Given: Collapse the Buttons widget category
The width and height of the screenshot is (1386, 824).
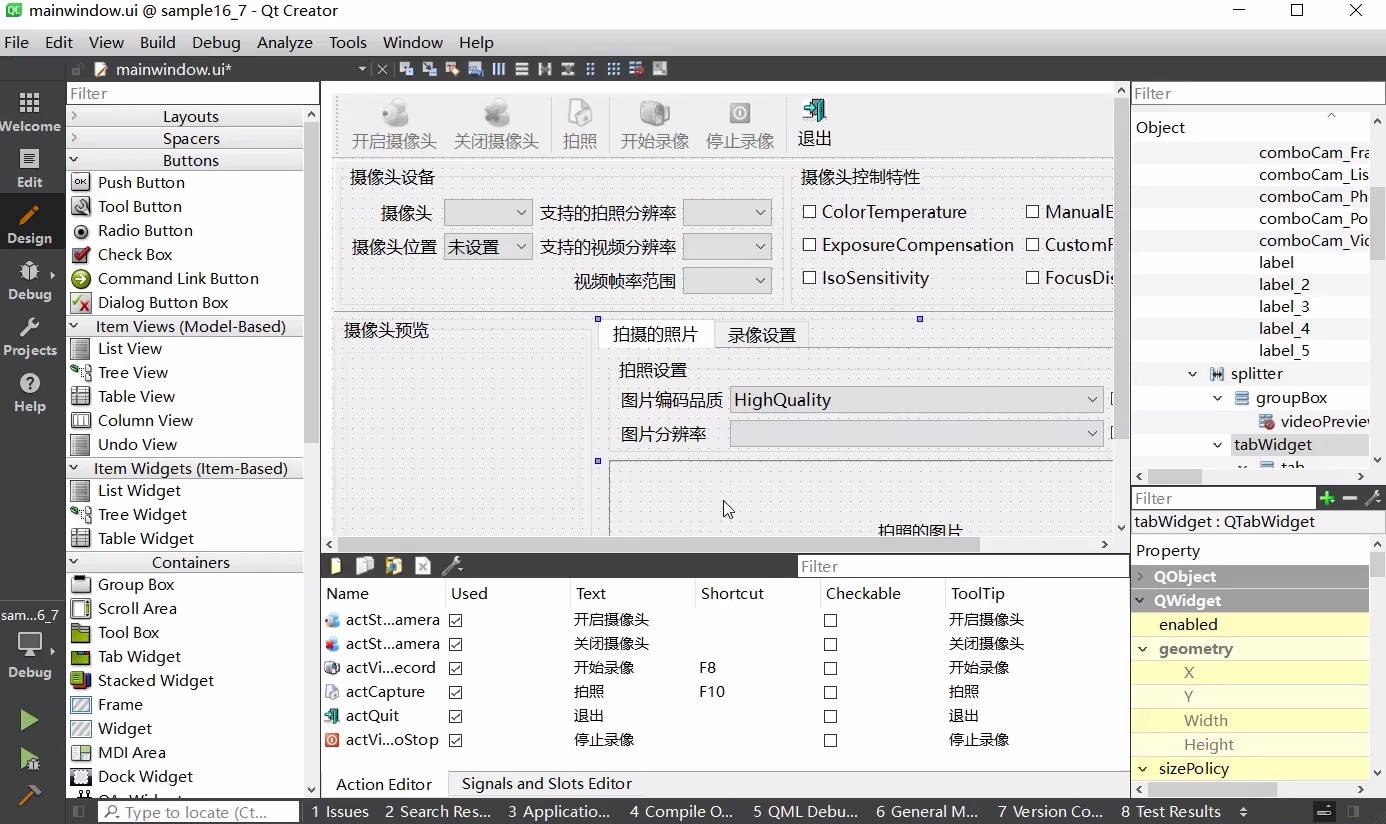Looking at the screenshot, I should click(x=74, y=160).
